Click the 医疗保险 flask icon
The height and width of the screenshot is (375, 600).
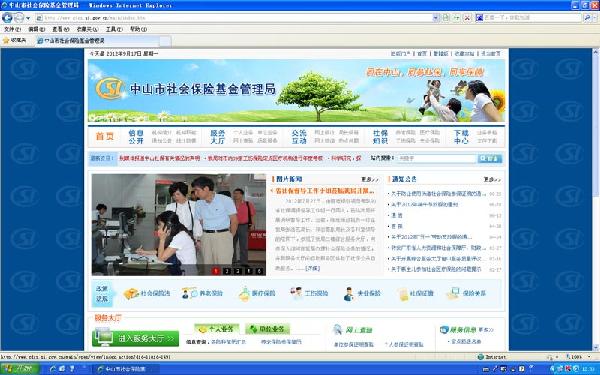point(244,293)
